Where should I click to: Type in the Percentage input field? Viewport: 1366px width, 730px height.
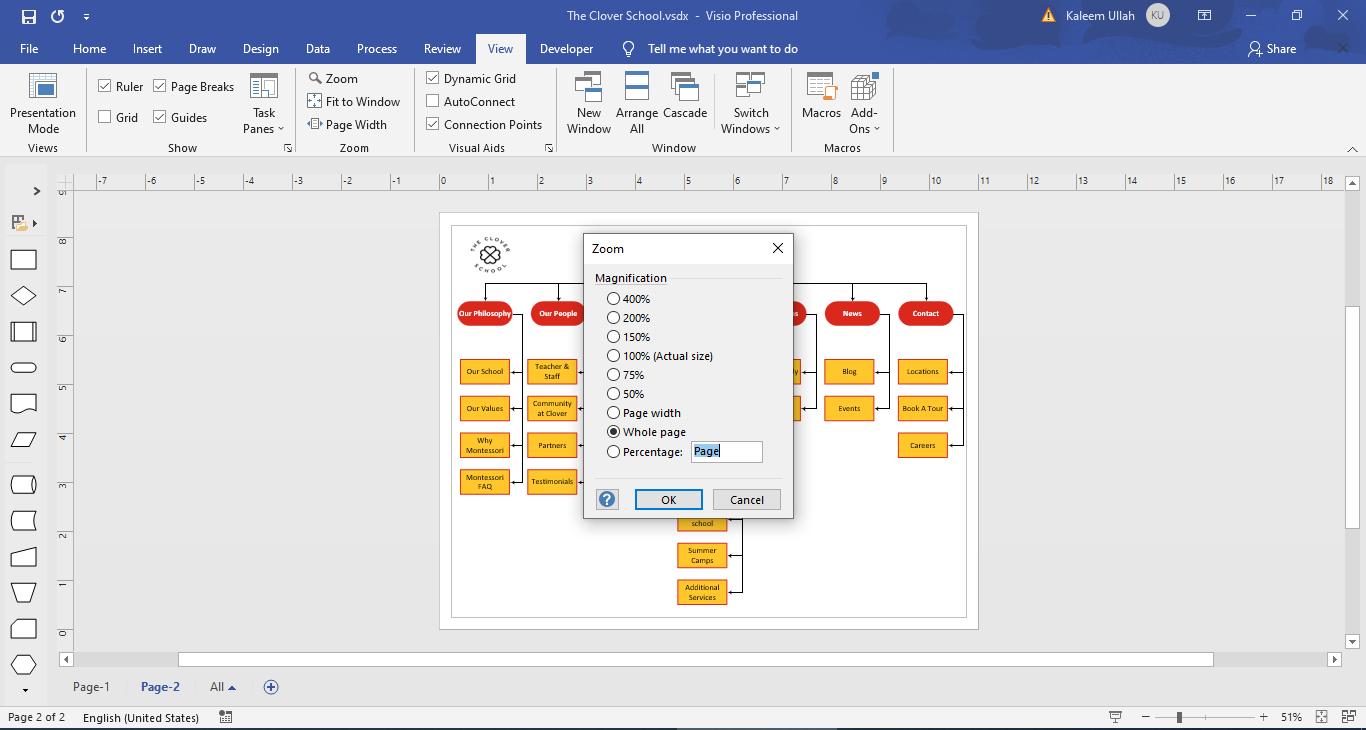pos(727,452)
